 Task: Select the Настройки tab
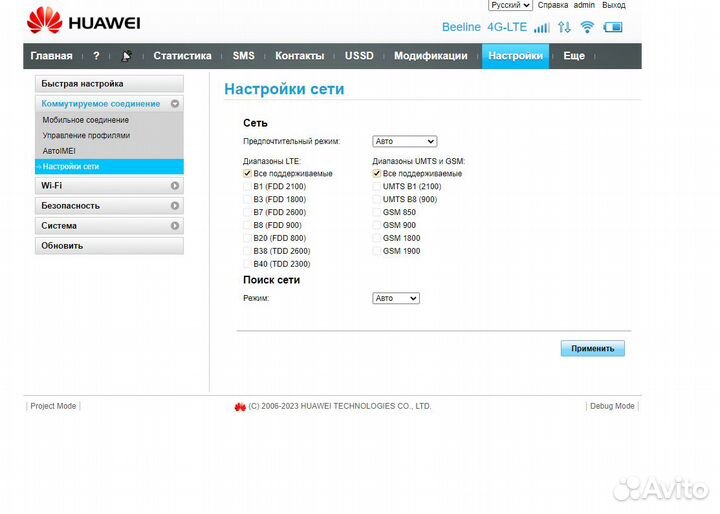coord(515,56)
